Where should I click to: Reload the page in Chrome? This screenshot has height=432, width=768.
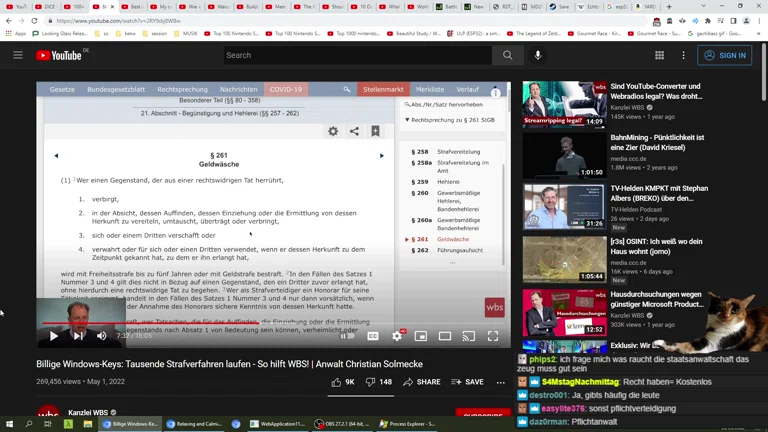[34, 21]
